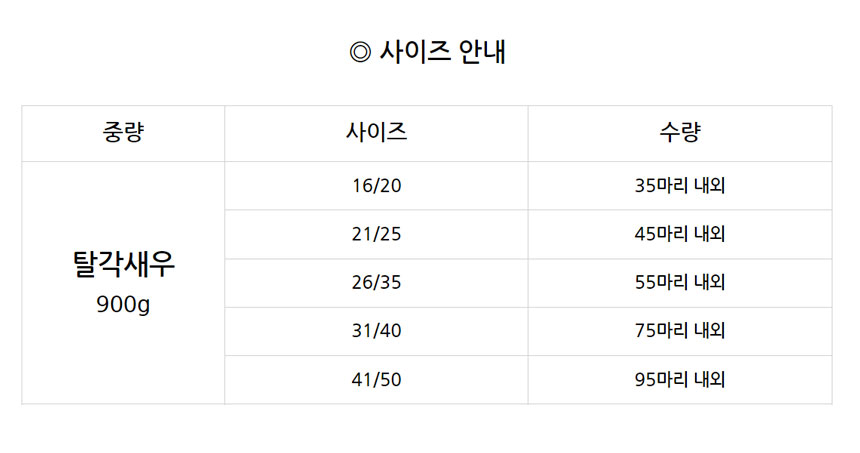Screen dimensions: 860x453
Task: Click the 95마리 내외 quantity cell
Action: coord(680,380)
